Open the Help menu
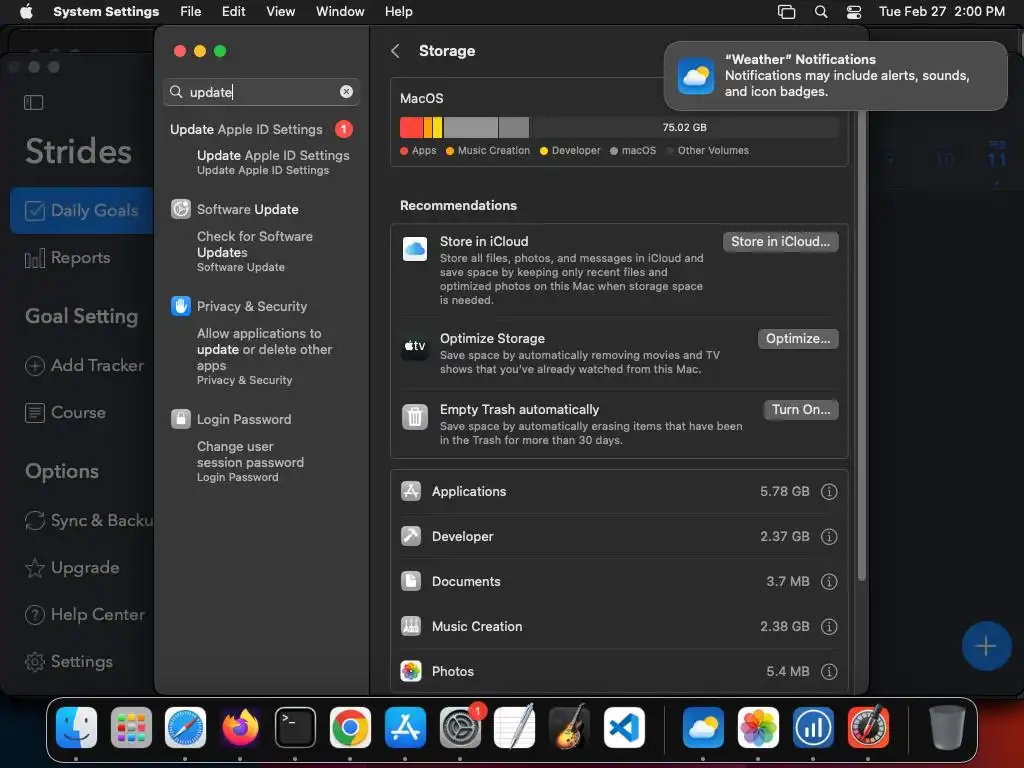This screenshot has width=1024, height=768. (x=398, y=12)
